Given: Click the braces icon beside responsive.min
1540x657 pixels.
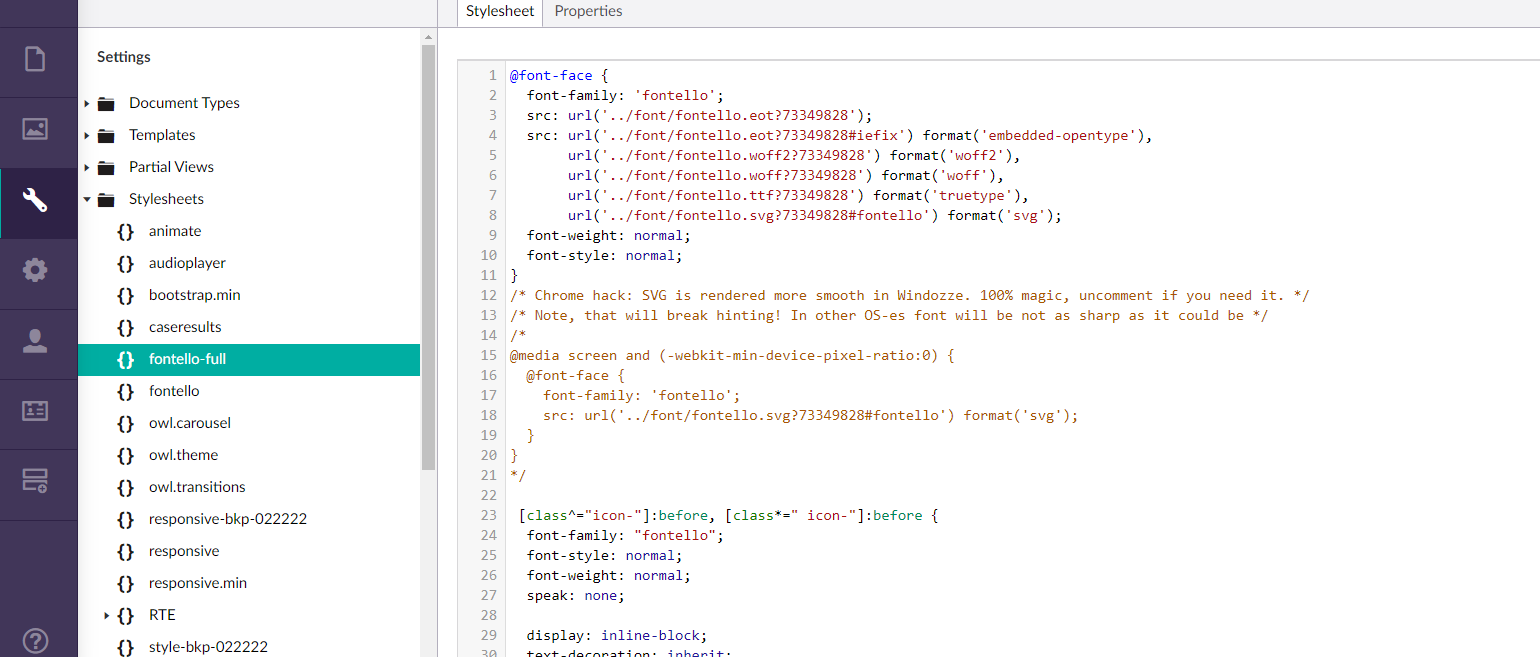Looking at the screenshot, I should coord(125,583).
